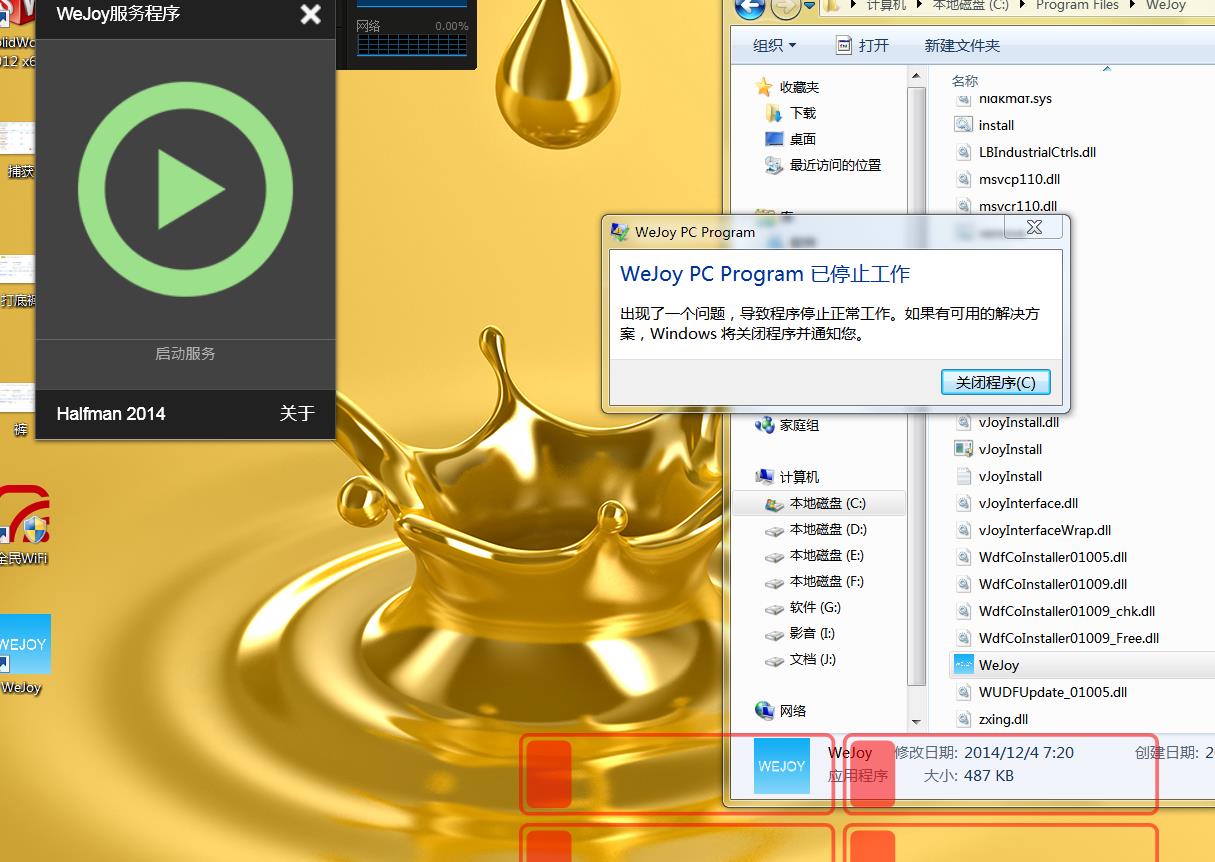The height and width of the screenshot is (862, 1215).
Task: Expand the breadcrumb arrow before 本地磁盘 (C:)
Action: [x=920, y=5]
